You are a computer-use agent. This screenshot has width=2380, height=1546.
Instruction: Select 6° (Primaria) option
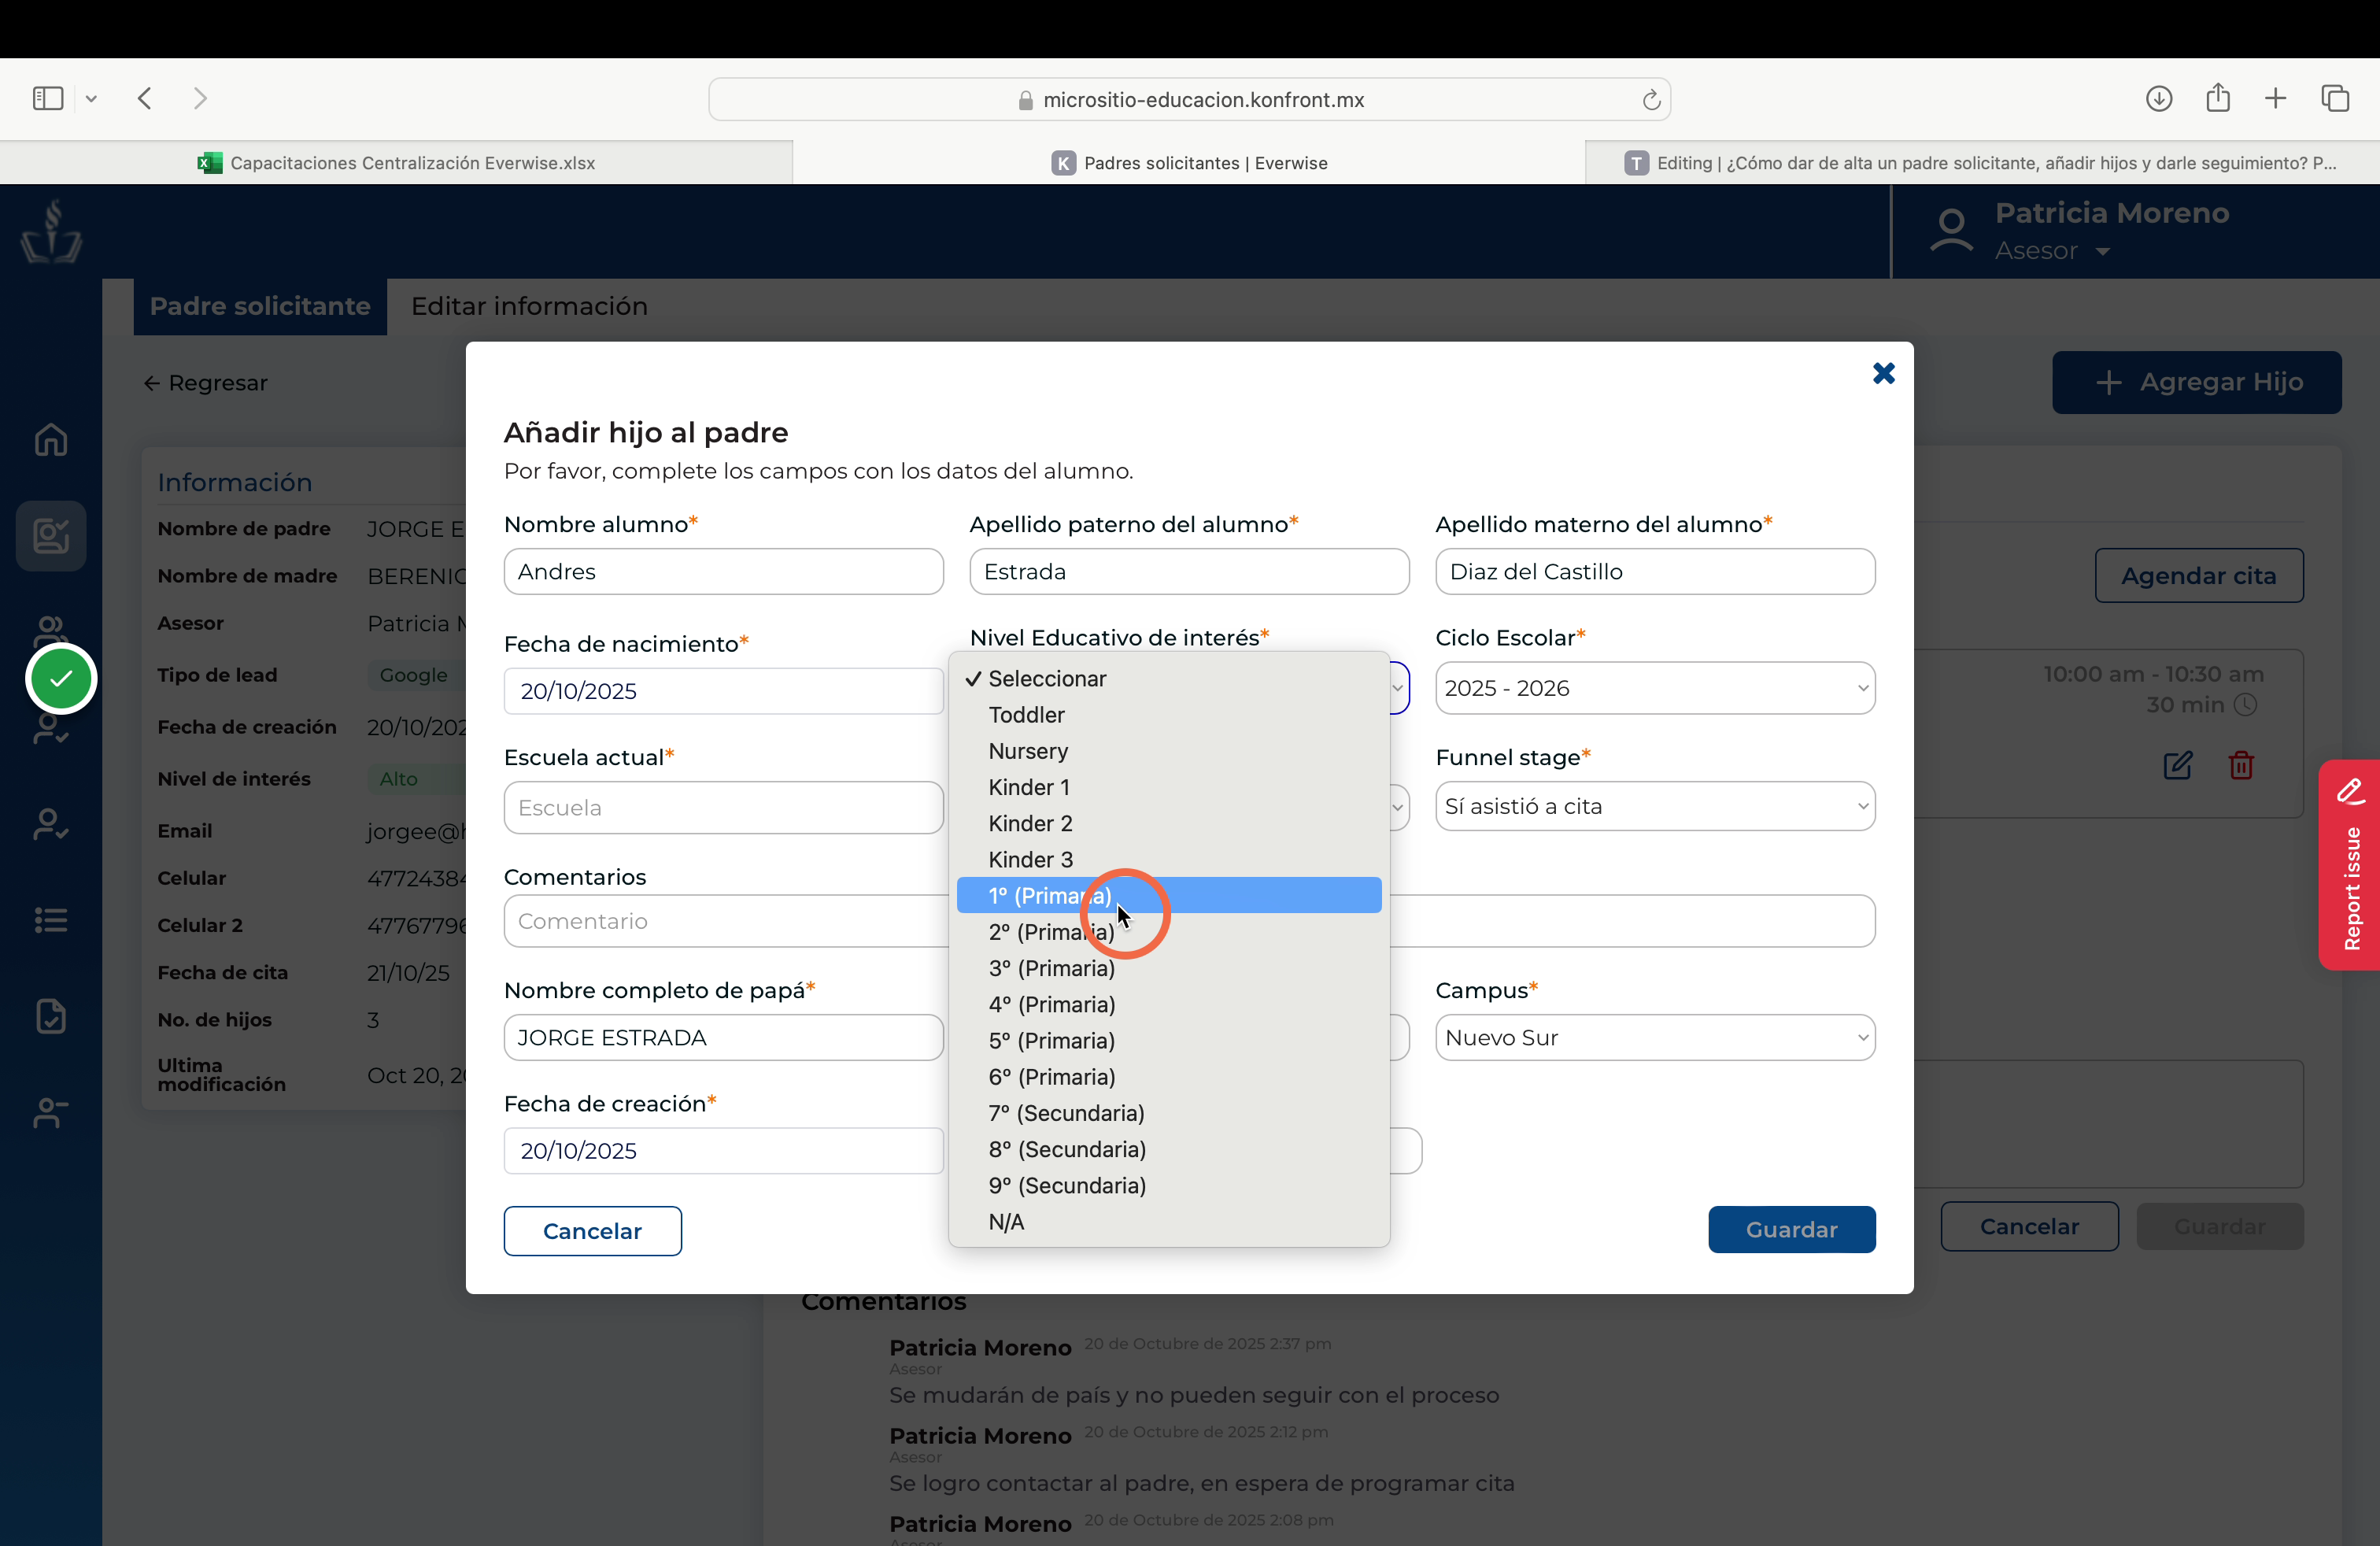click(1169, 1077)
